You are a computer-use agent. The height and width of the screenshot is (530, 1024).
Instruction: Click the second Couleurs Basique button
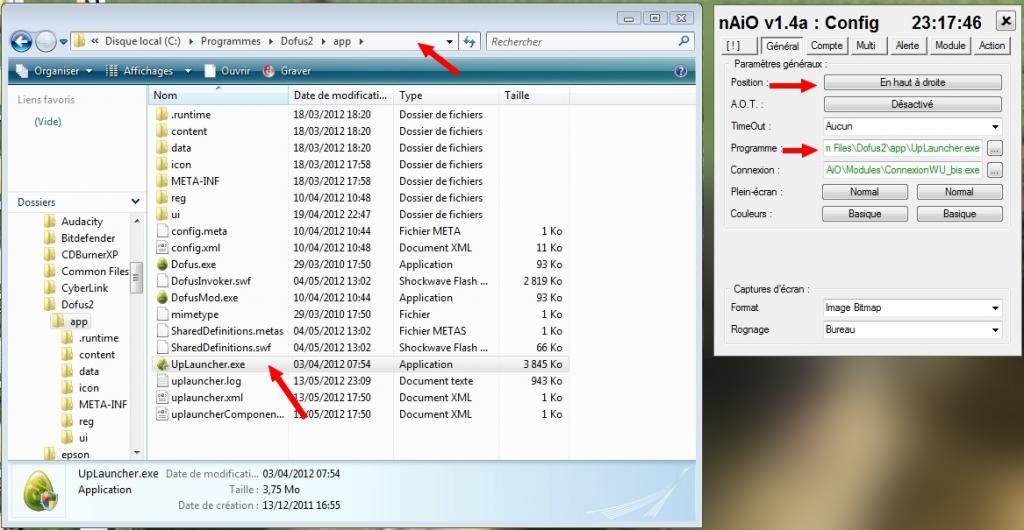coord(959,214)
